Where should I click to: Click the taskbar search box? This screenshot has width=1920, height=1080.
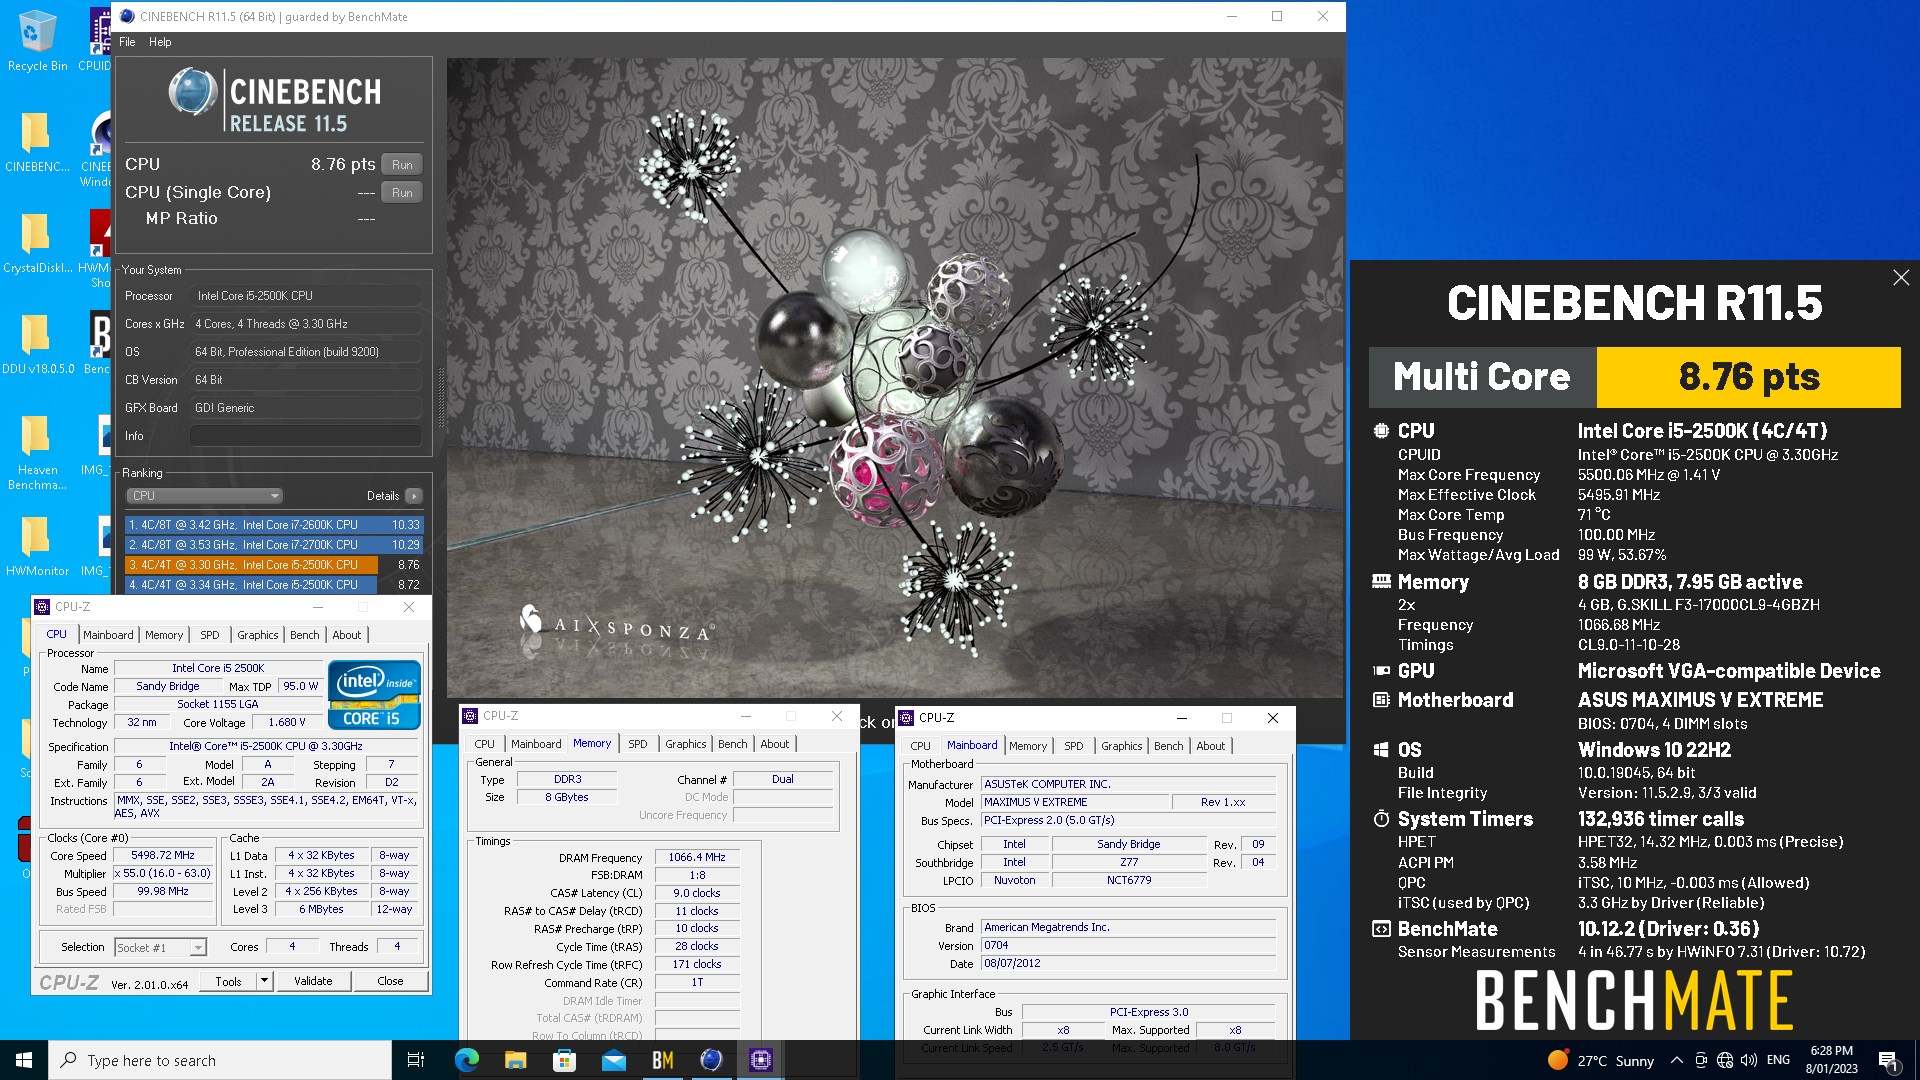[x=220, y=1060]
